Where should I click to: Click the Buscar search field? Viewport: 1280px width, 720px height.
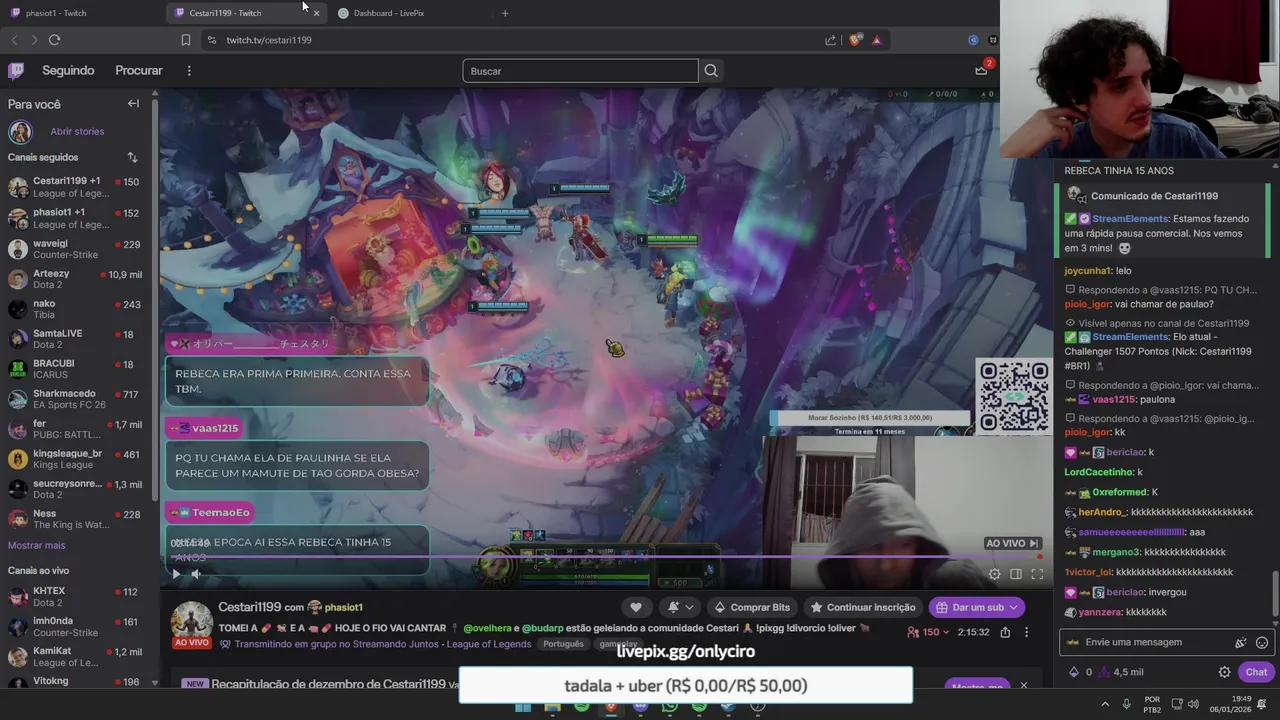pyautogui.click(x=580, y=71)
